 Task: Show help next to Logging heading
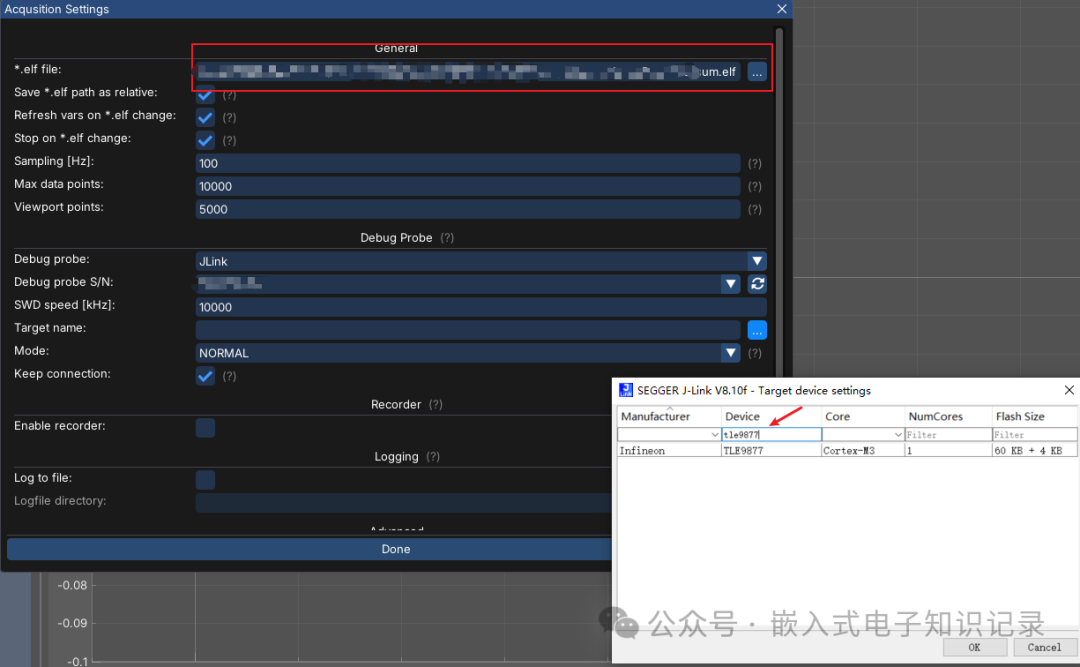click(x=433, y=457)
